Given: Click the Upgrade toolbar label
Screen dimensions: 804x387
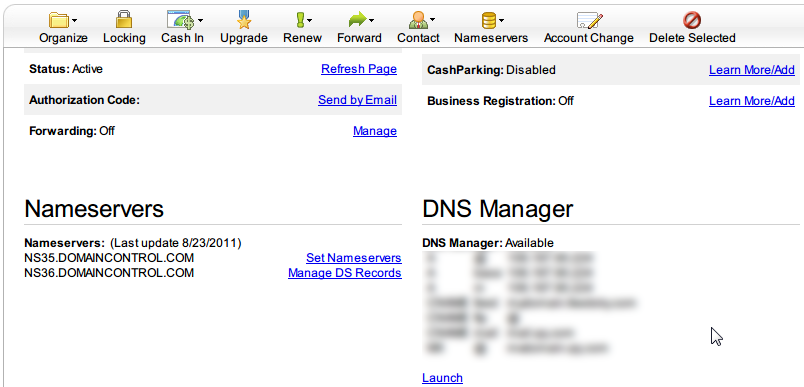Looking at the screenshot, I should click(244, 38).
